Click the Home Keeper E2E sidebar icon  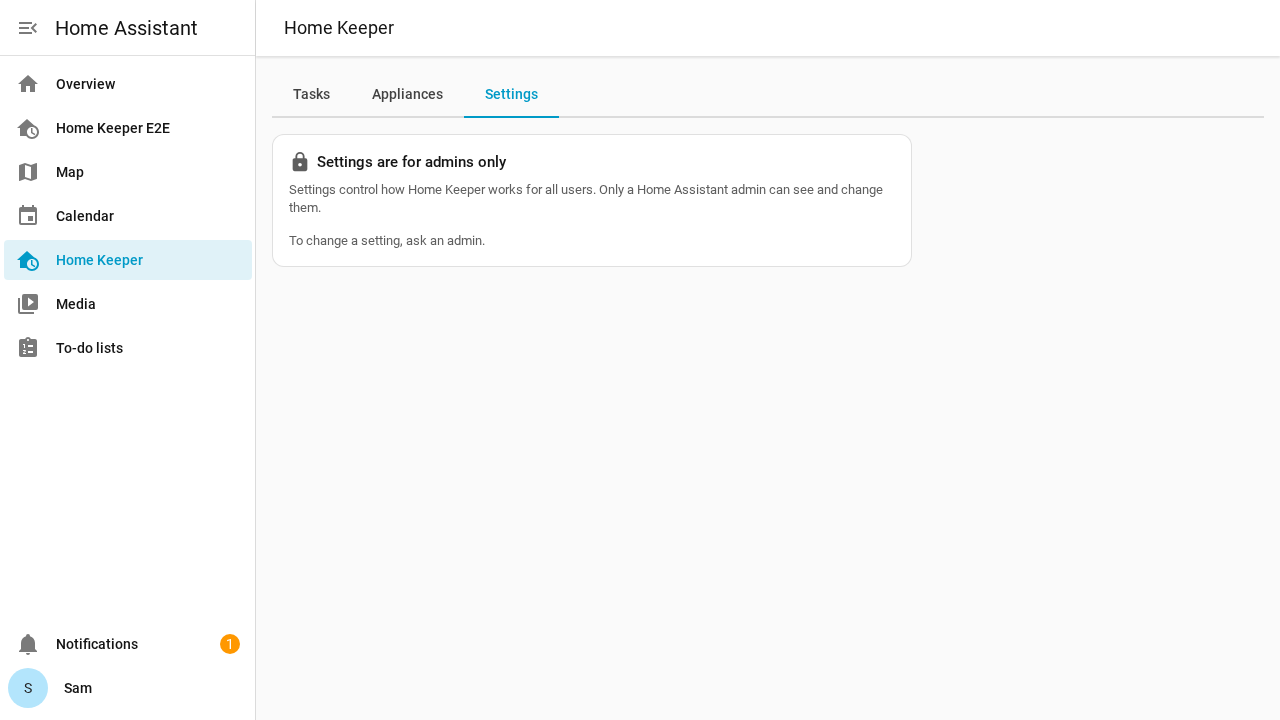coord(28,128)
